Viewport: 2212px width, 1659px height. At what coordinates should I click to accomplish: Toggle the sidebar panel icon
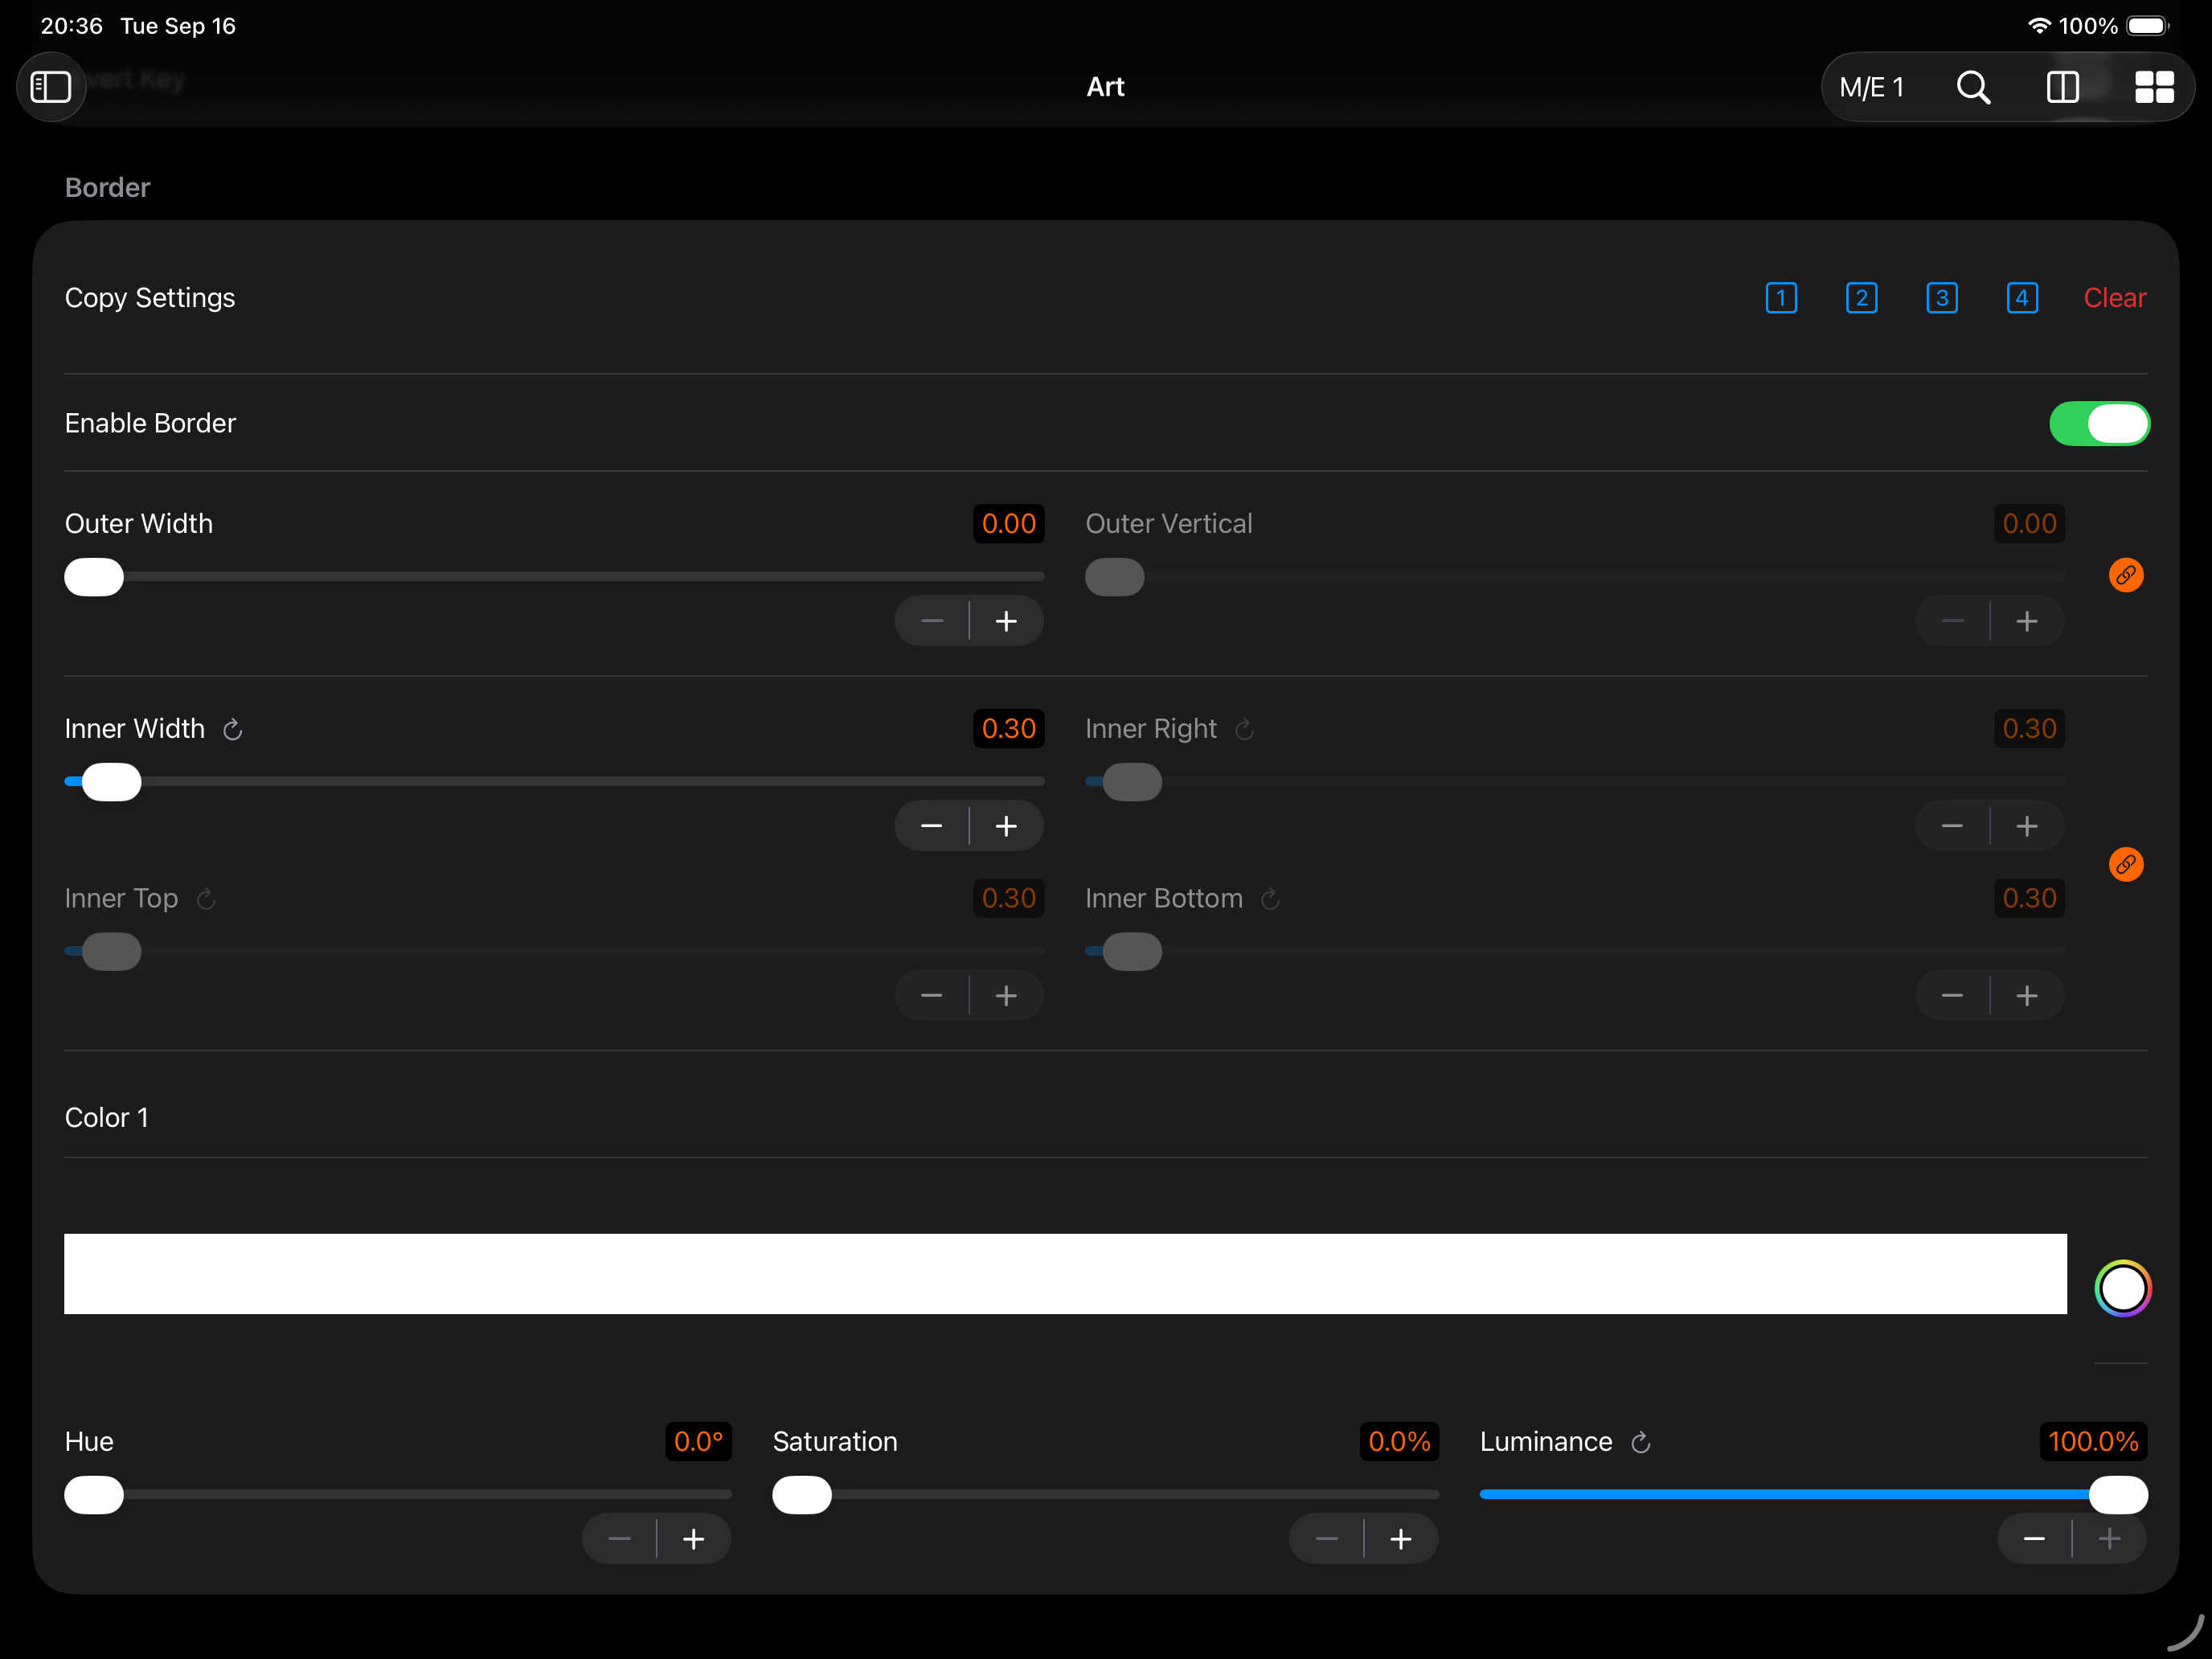click(x=50, y=87)
